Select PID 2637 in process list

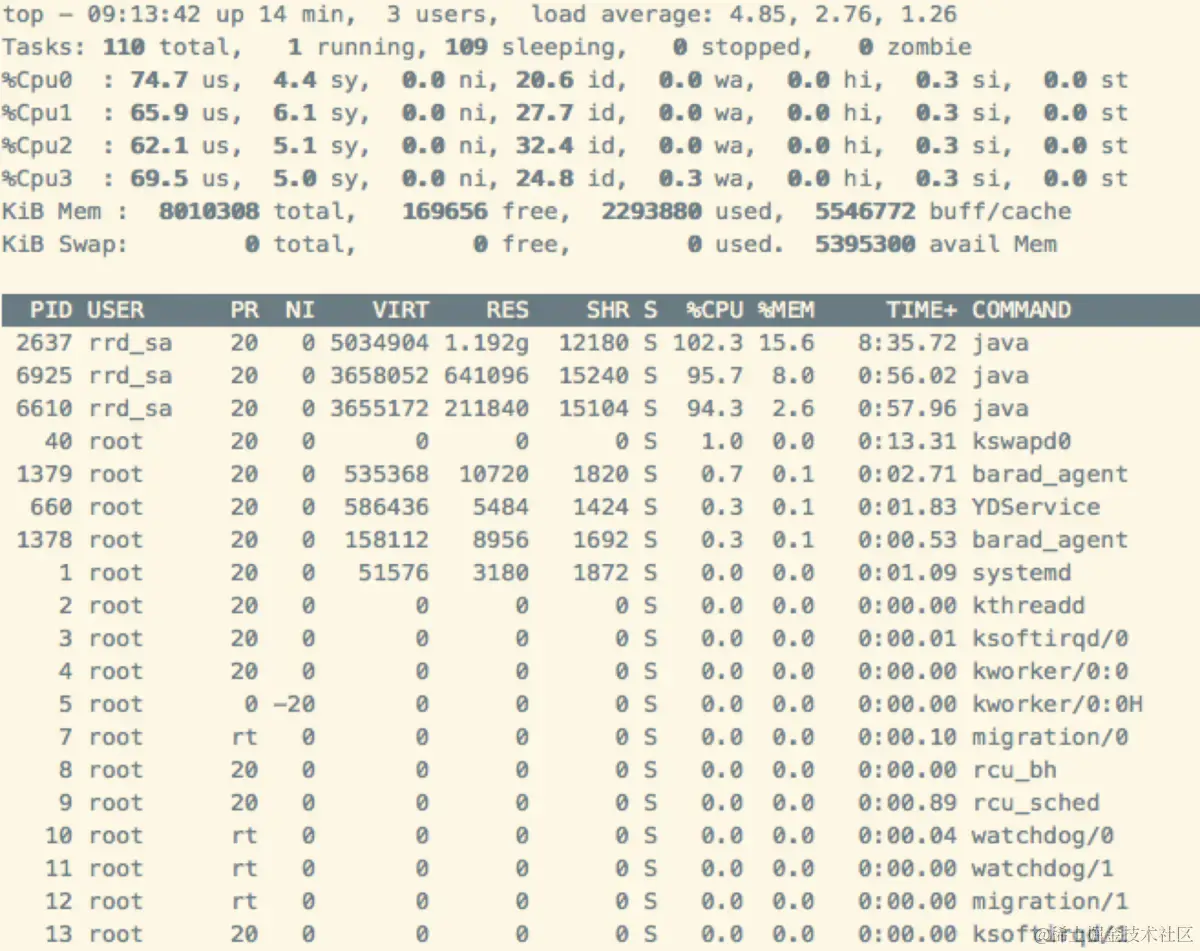(x=44, y=343)
